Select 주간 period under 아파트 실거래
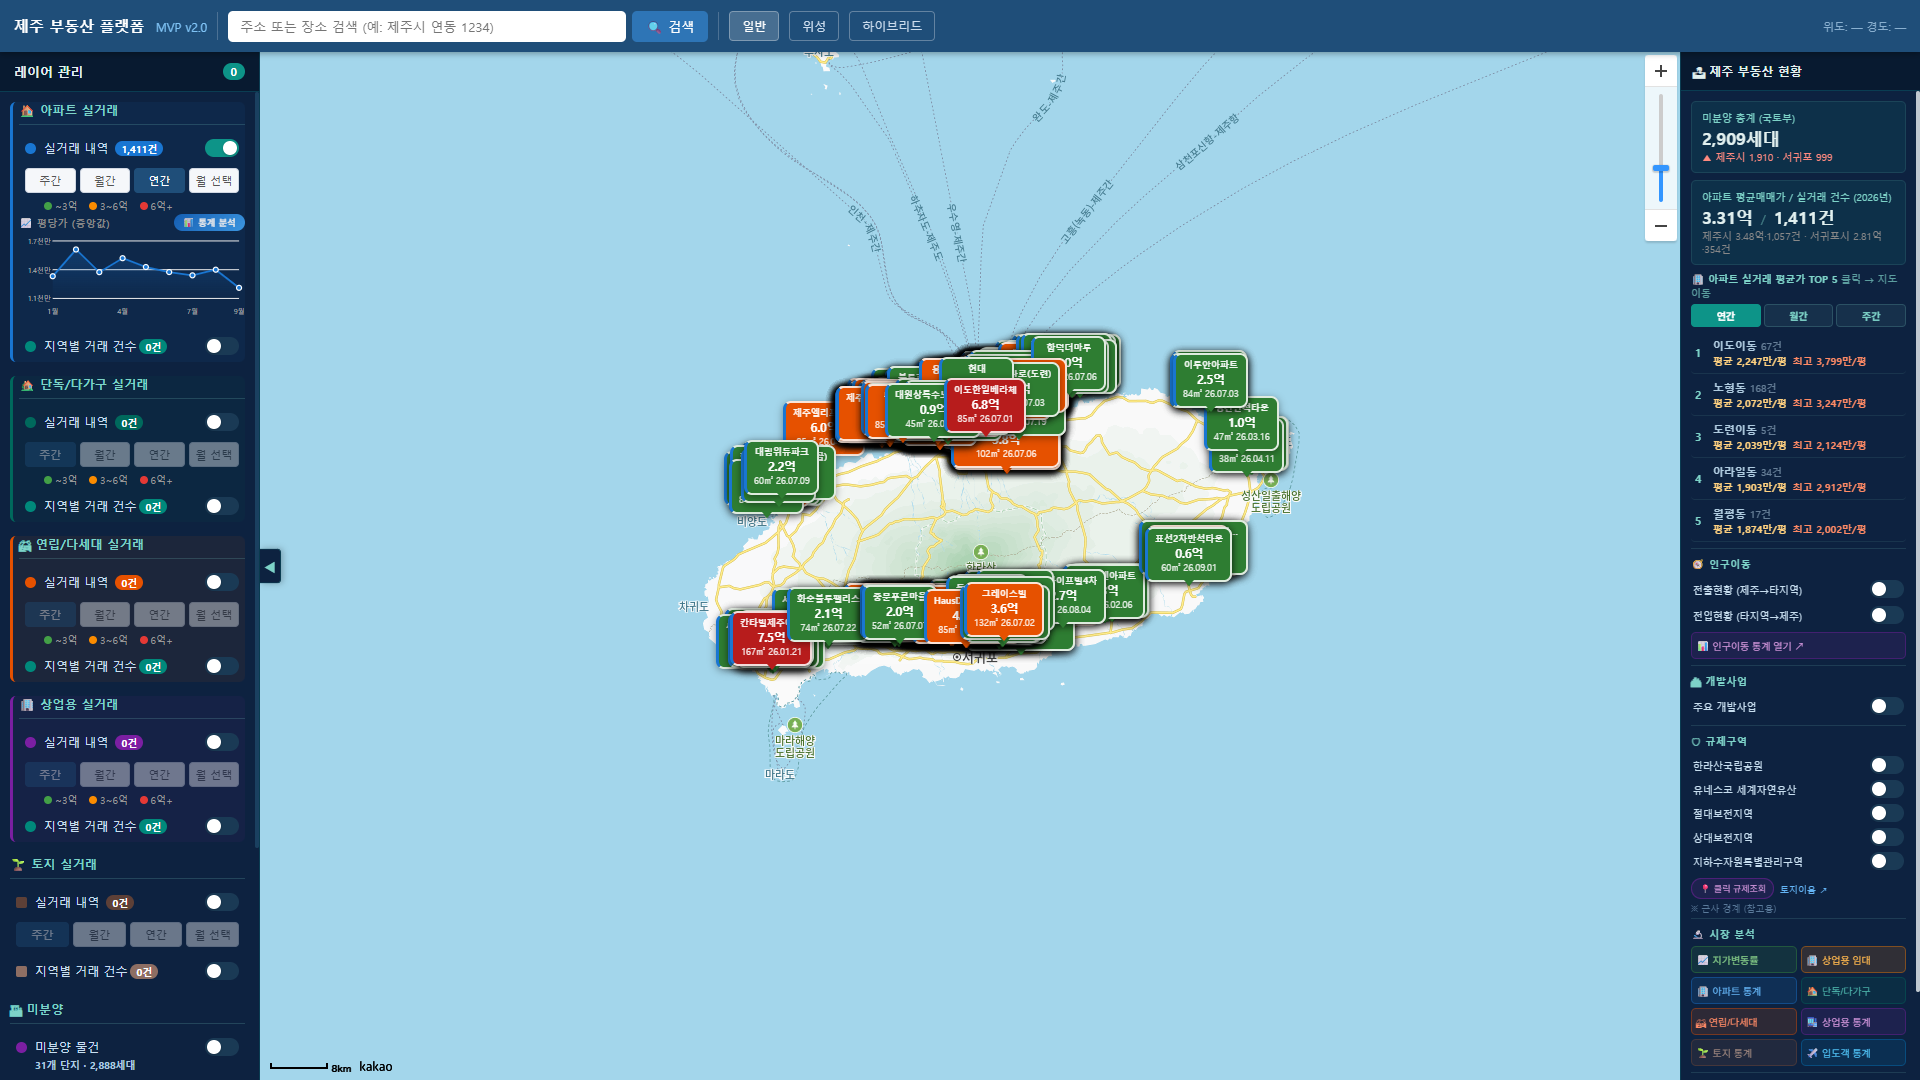Viewport: 1920px width, 1080px height. pos(50,181)
